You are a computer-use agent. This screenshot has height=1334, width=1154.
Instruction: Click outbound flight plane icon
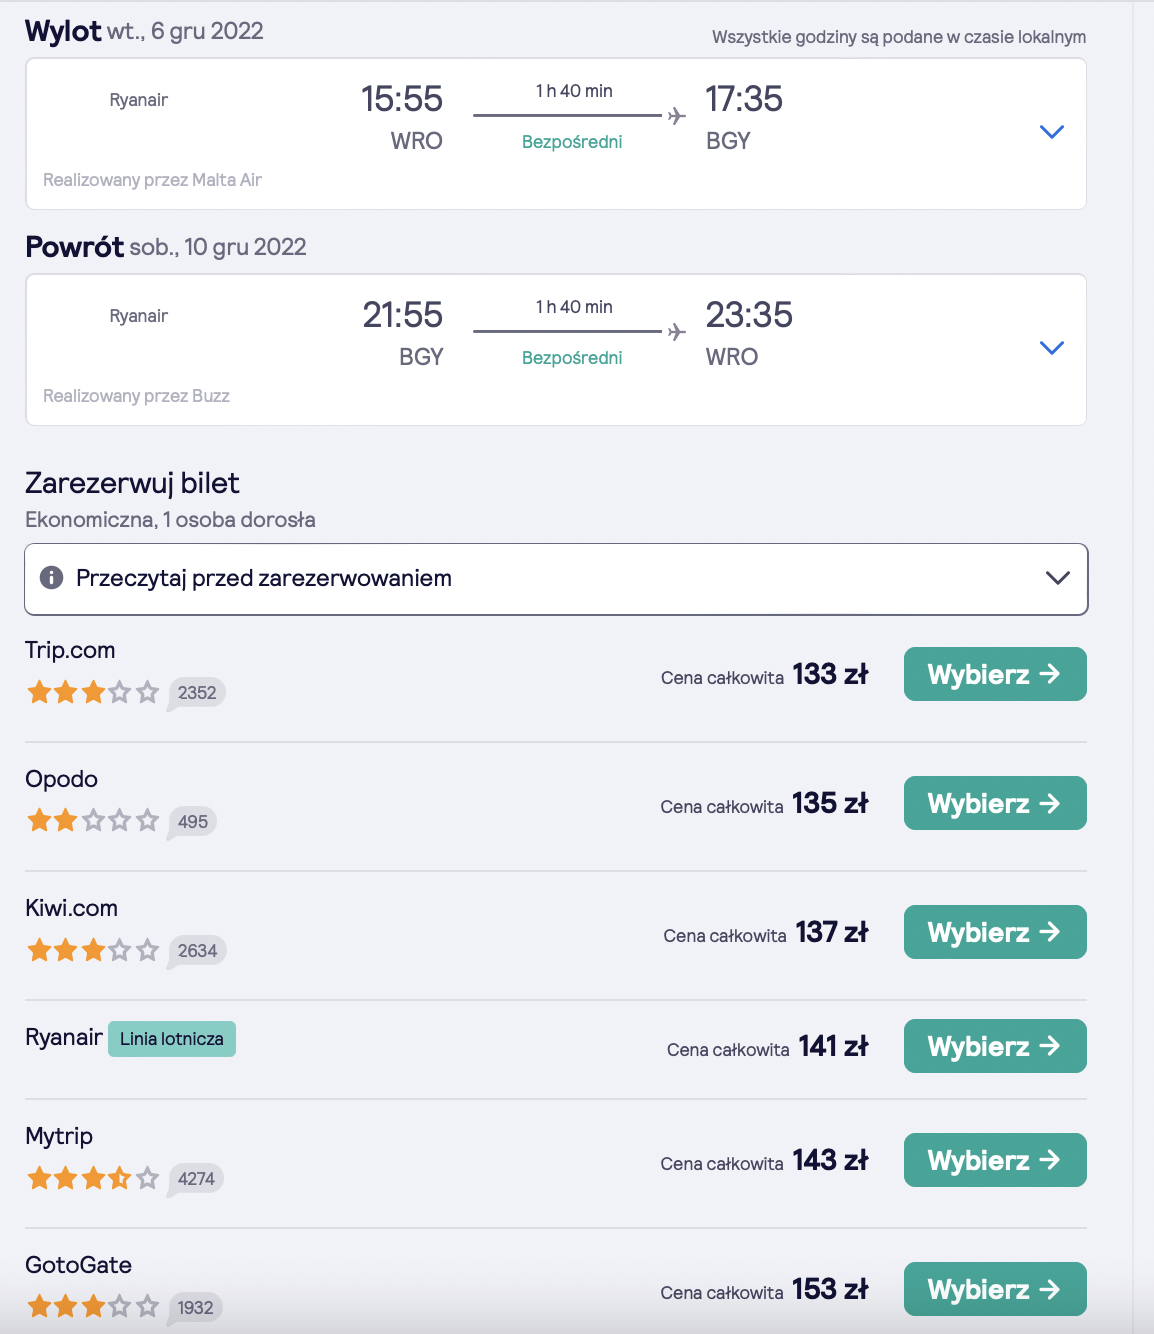coord(677,116)
